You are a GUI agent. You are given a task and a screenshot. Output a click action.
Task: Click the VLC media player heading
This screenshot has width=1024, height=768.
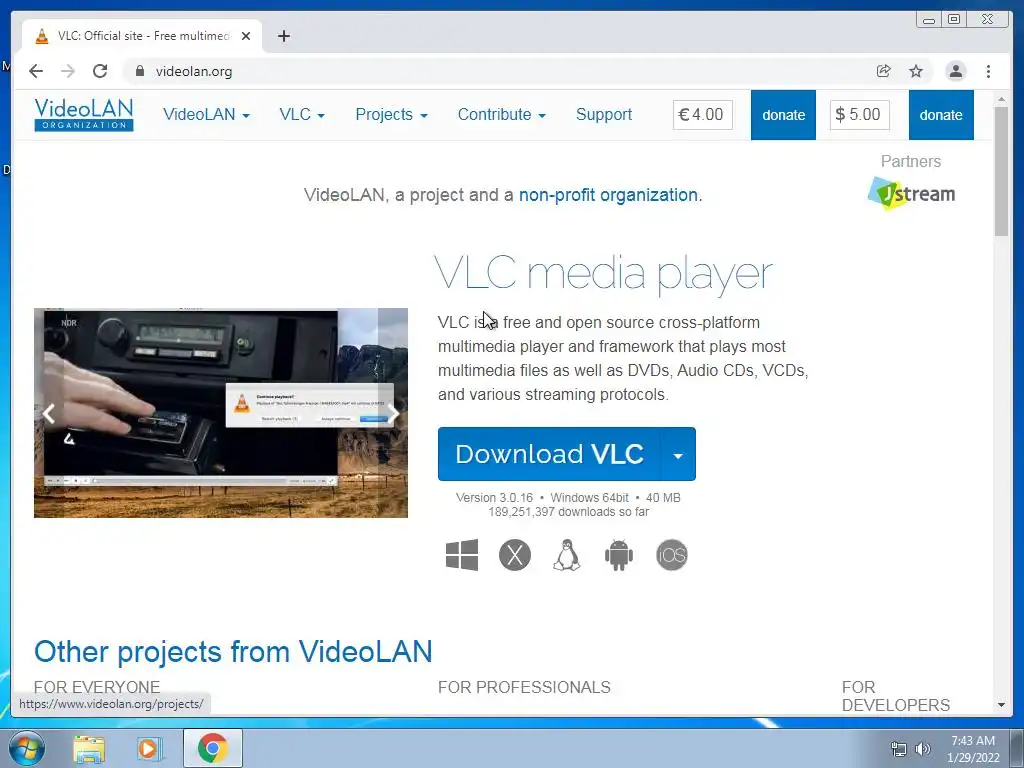point(603,273)
